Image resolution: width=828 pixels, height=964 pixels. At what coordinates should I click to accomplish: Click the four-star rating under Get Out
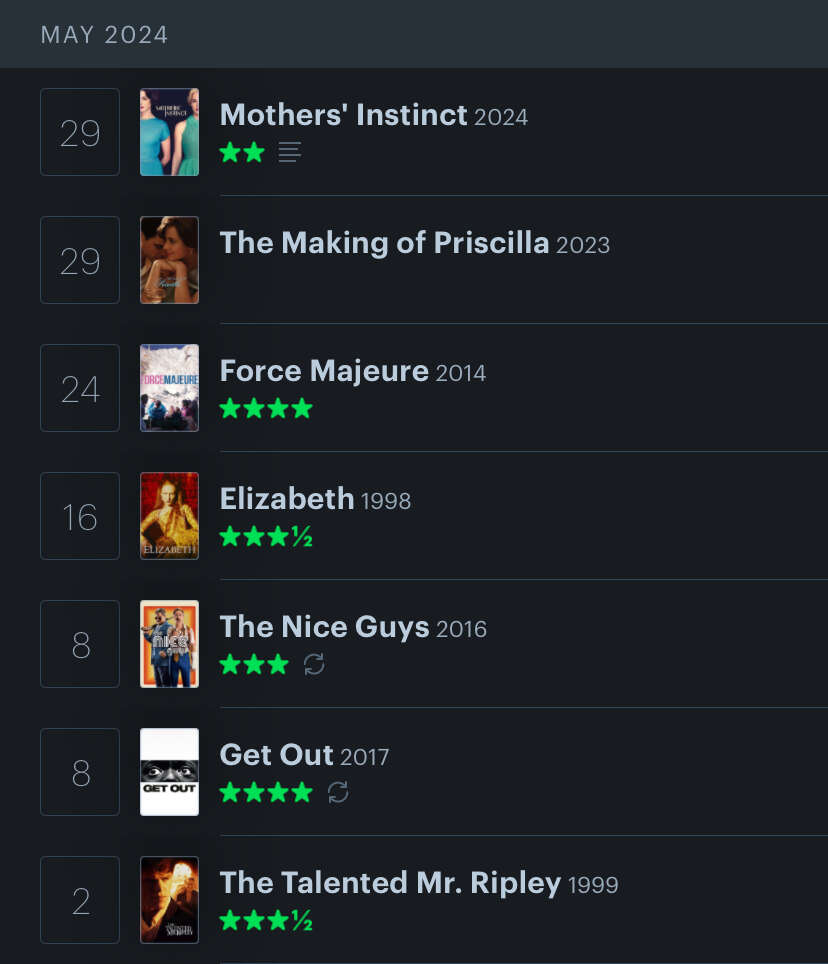coord(266,792)
